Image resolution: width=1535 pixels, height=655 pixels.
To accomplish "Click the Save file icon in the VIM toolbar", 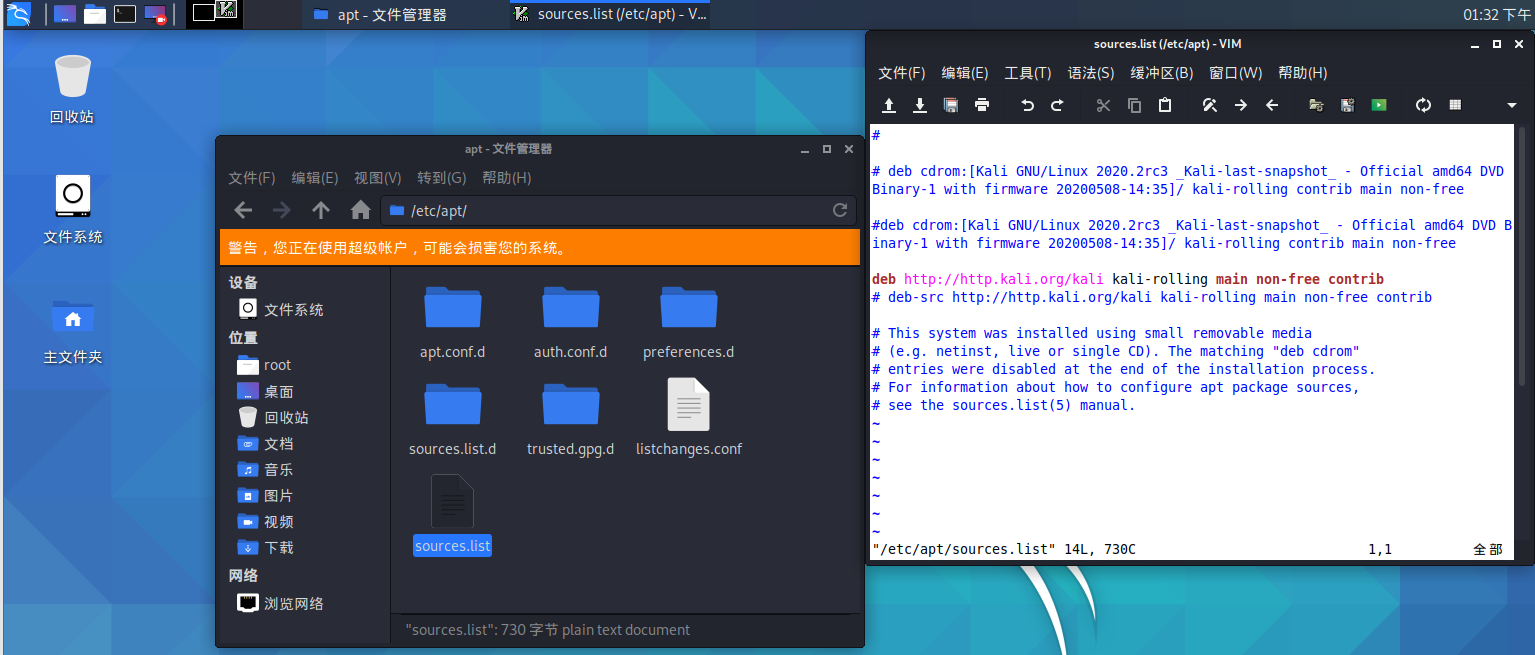I will point(920,105).
